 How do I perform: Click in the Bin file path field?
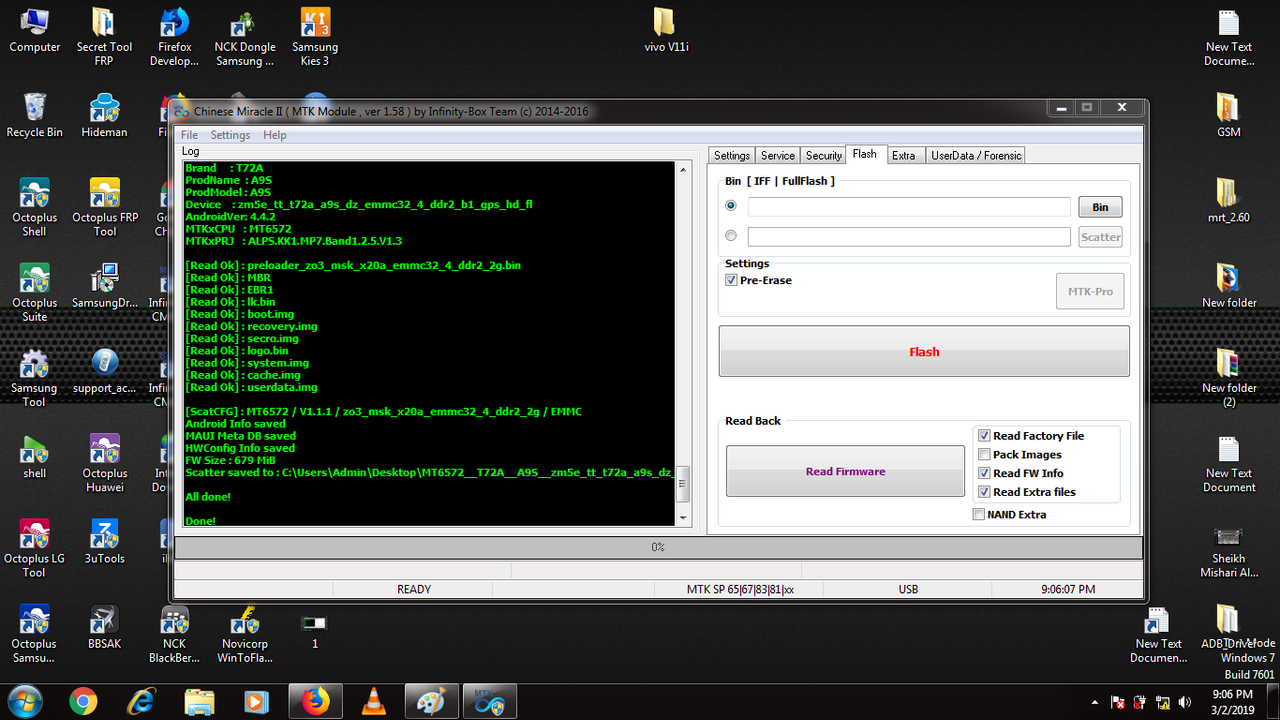click(x=909, y=207)
